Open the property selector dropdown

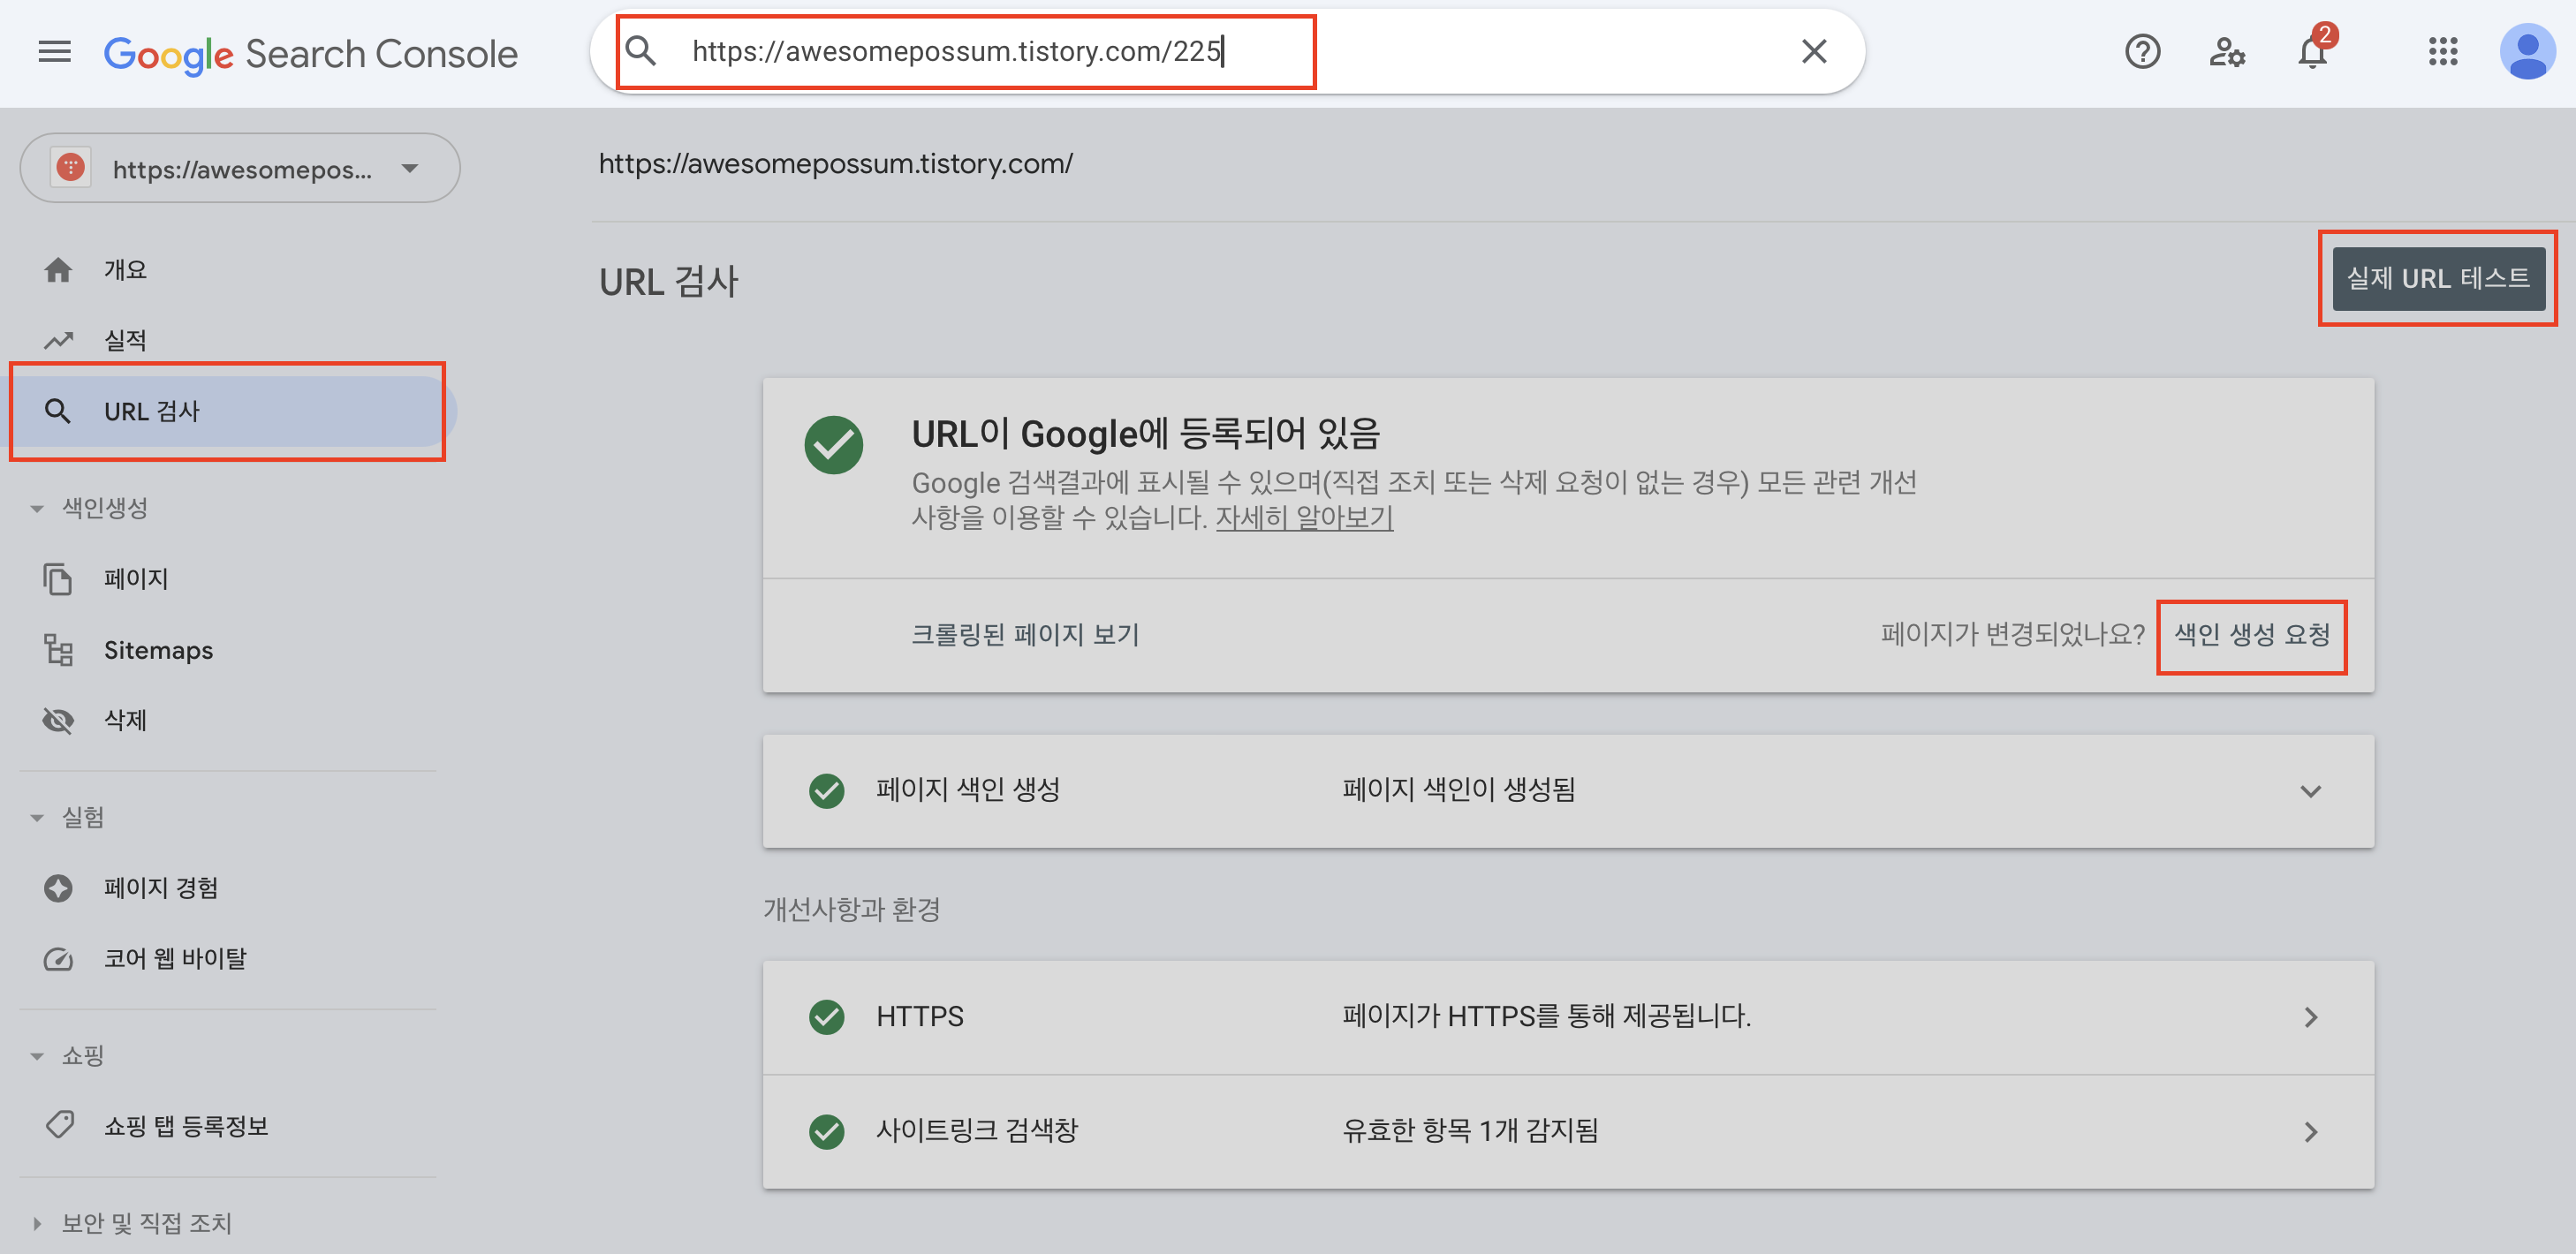pos(240,168)
